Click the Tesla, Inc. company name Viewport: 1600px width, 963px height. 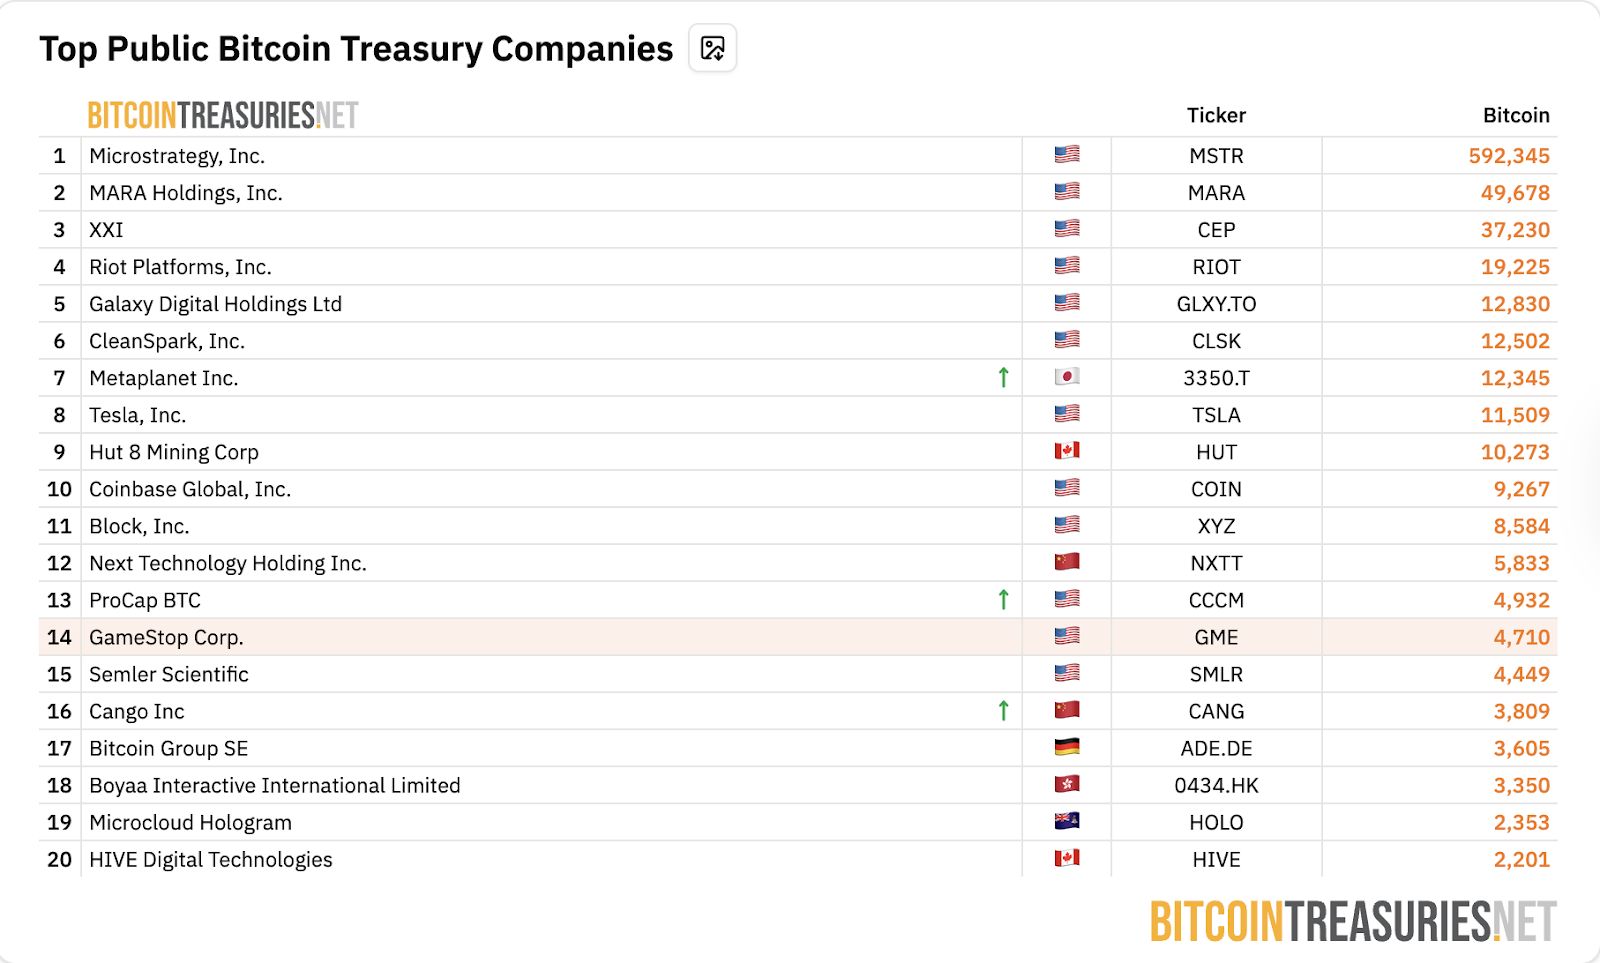point(137,415)
